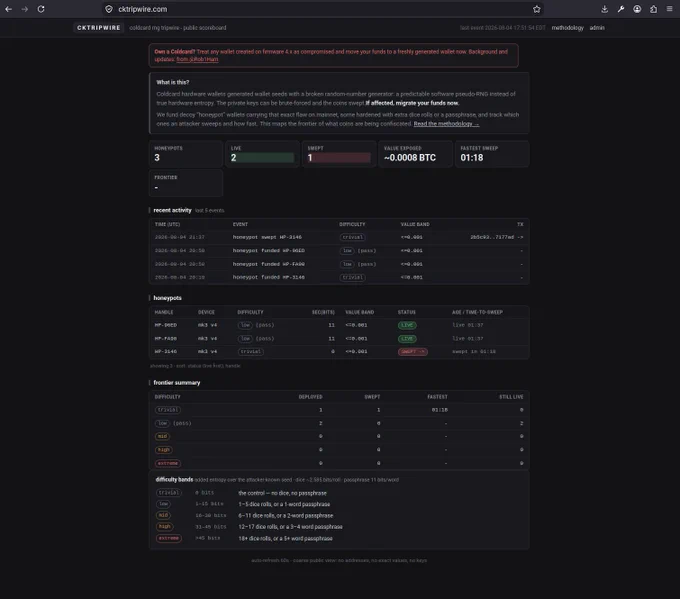
Task: Click the 'recent activity' section heading
Action: tap(172, 210)
